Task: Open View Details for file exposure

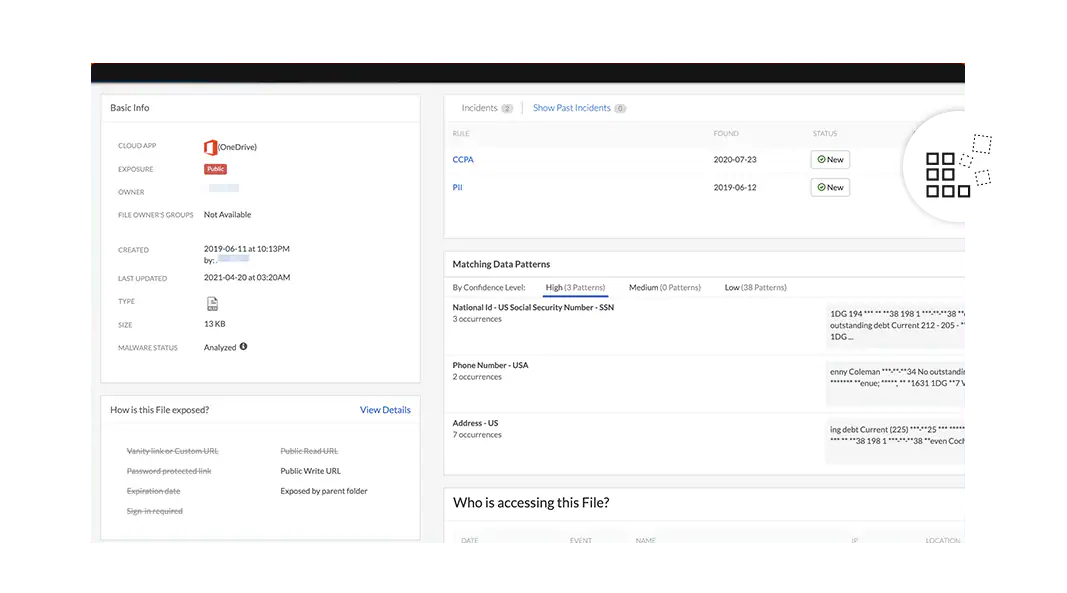Action: tap(385, 410)
